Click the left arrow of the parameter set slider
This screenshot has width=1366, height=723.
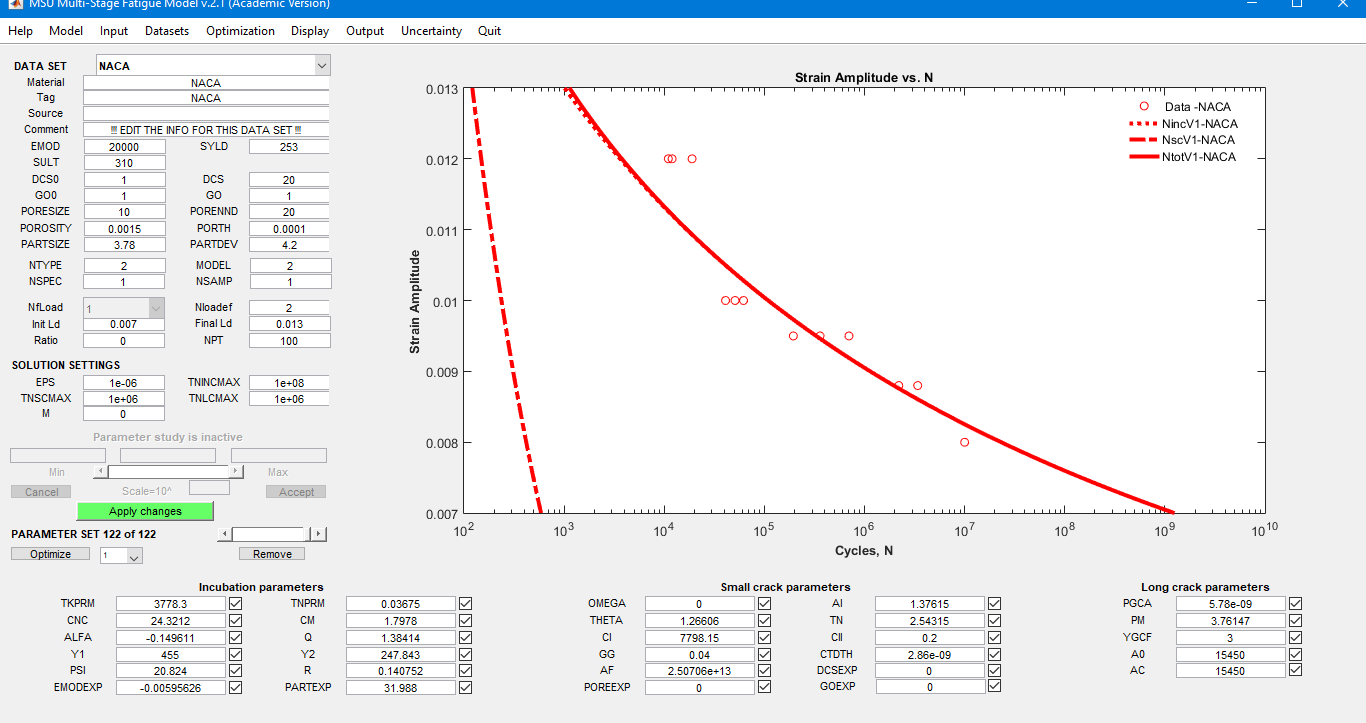click(224, 535)
